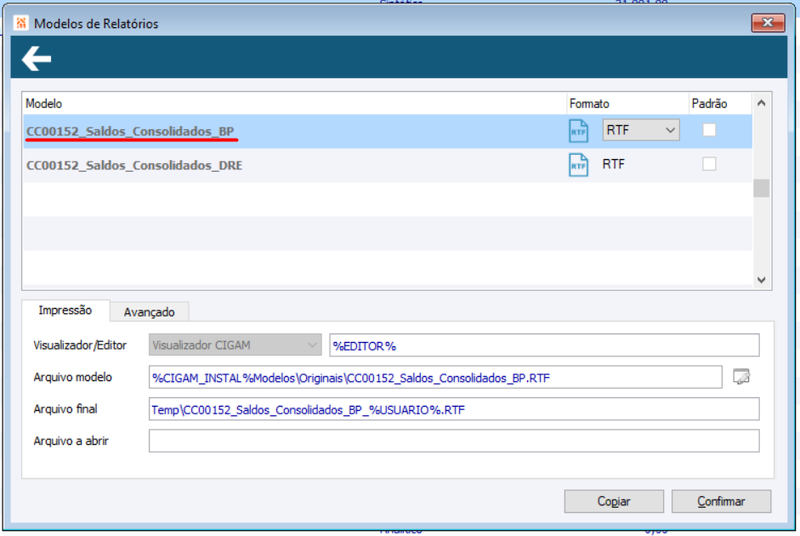800x536 pixels.
Task: Switch to the Impressão tab
Action: click(65, 310)
